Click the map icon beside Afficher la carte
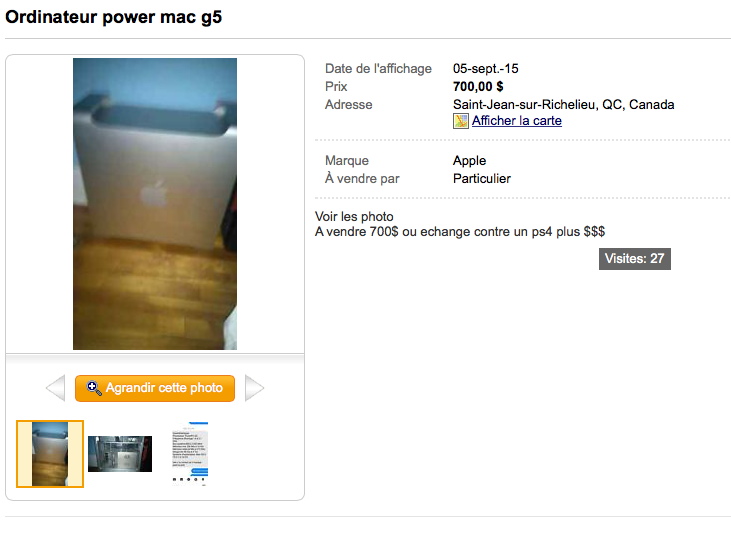 461,121
